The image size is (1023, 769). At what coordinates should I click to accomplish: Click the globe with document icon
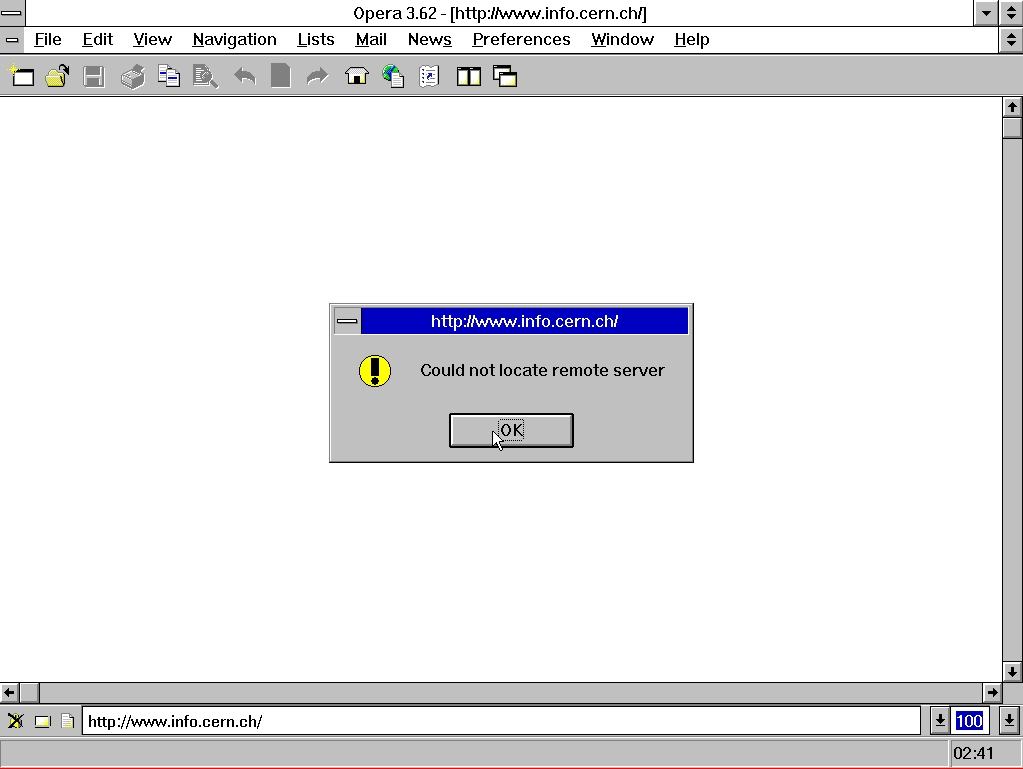click(393, 76)
